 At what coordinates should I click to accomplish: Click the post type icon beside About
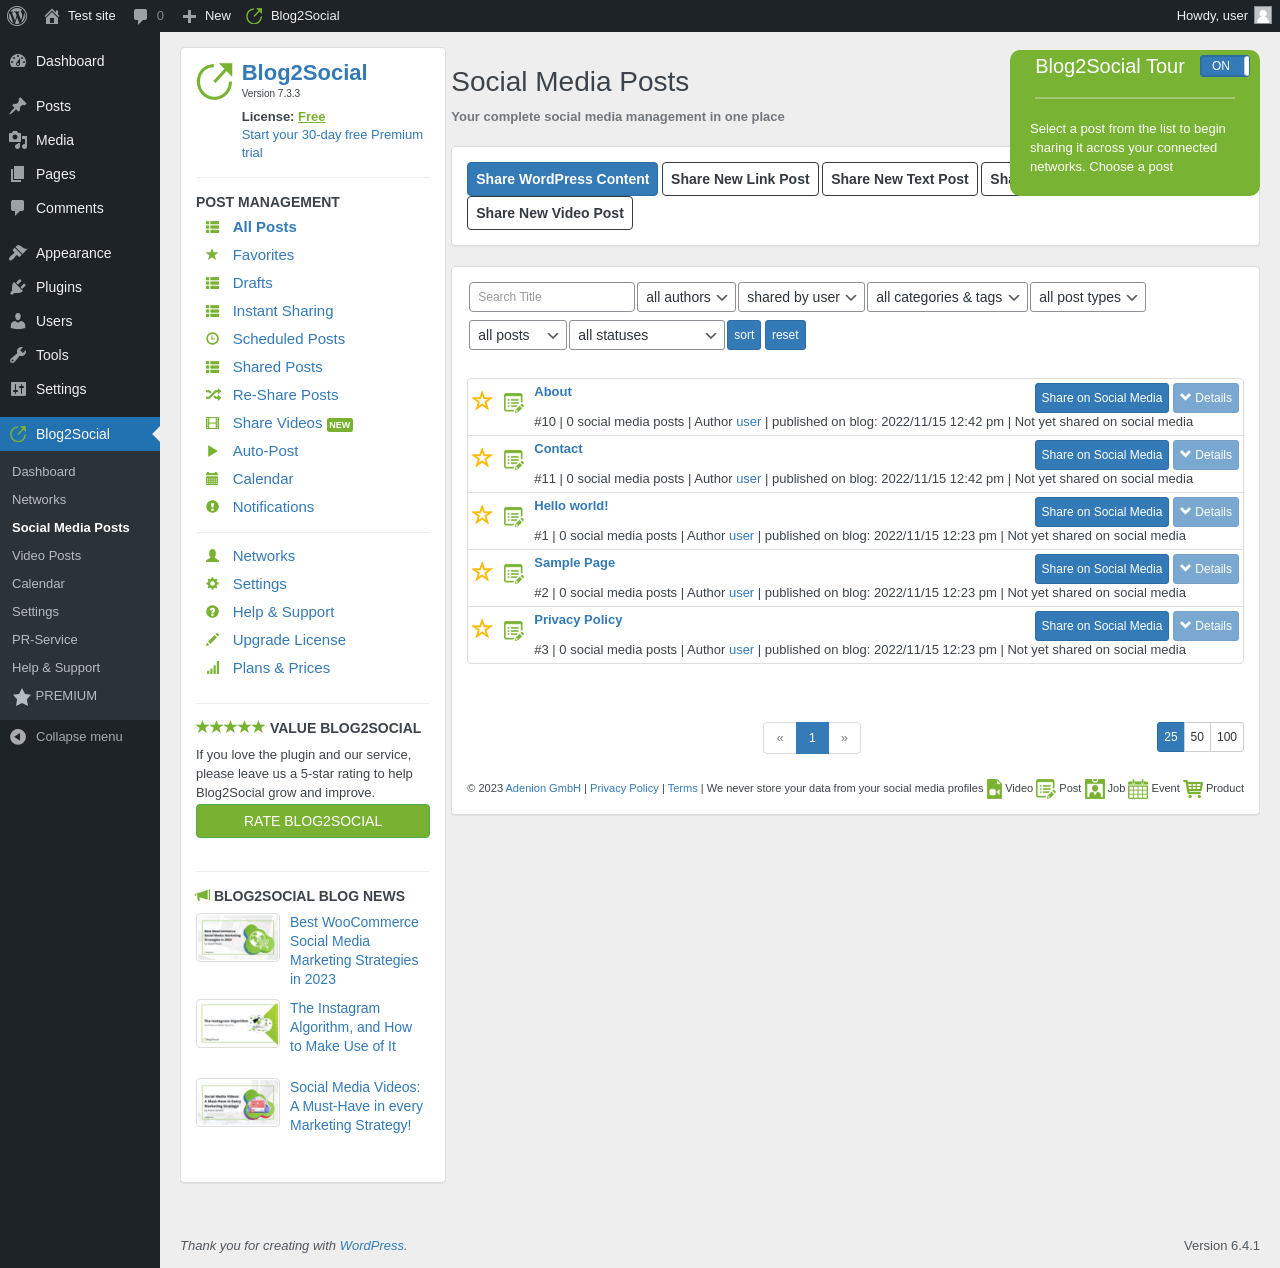[514, 403]
